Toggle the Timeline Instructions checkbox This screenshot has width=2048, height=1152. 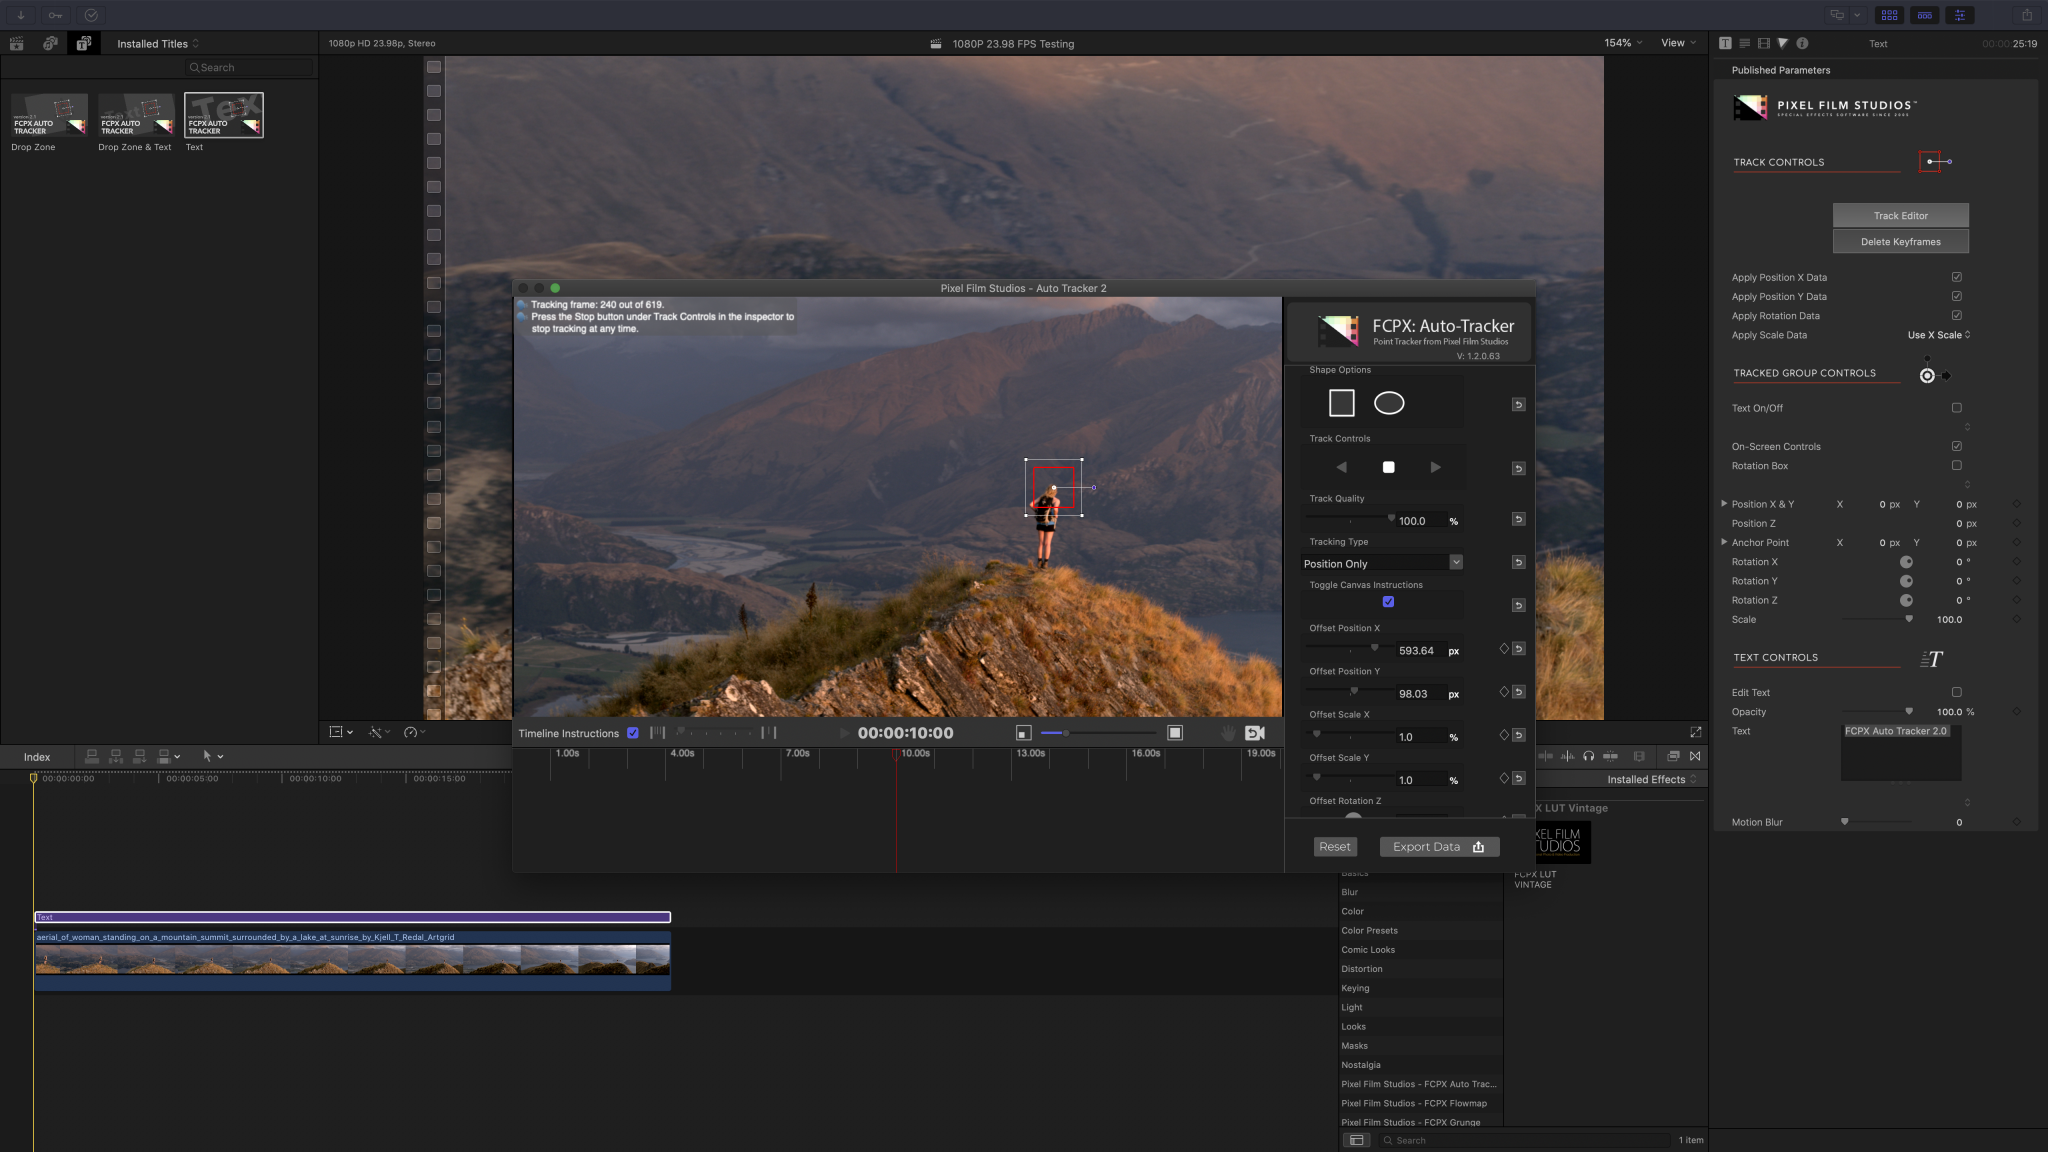click(633, 733)
